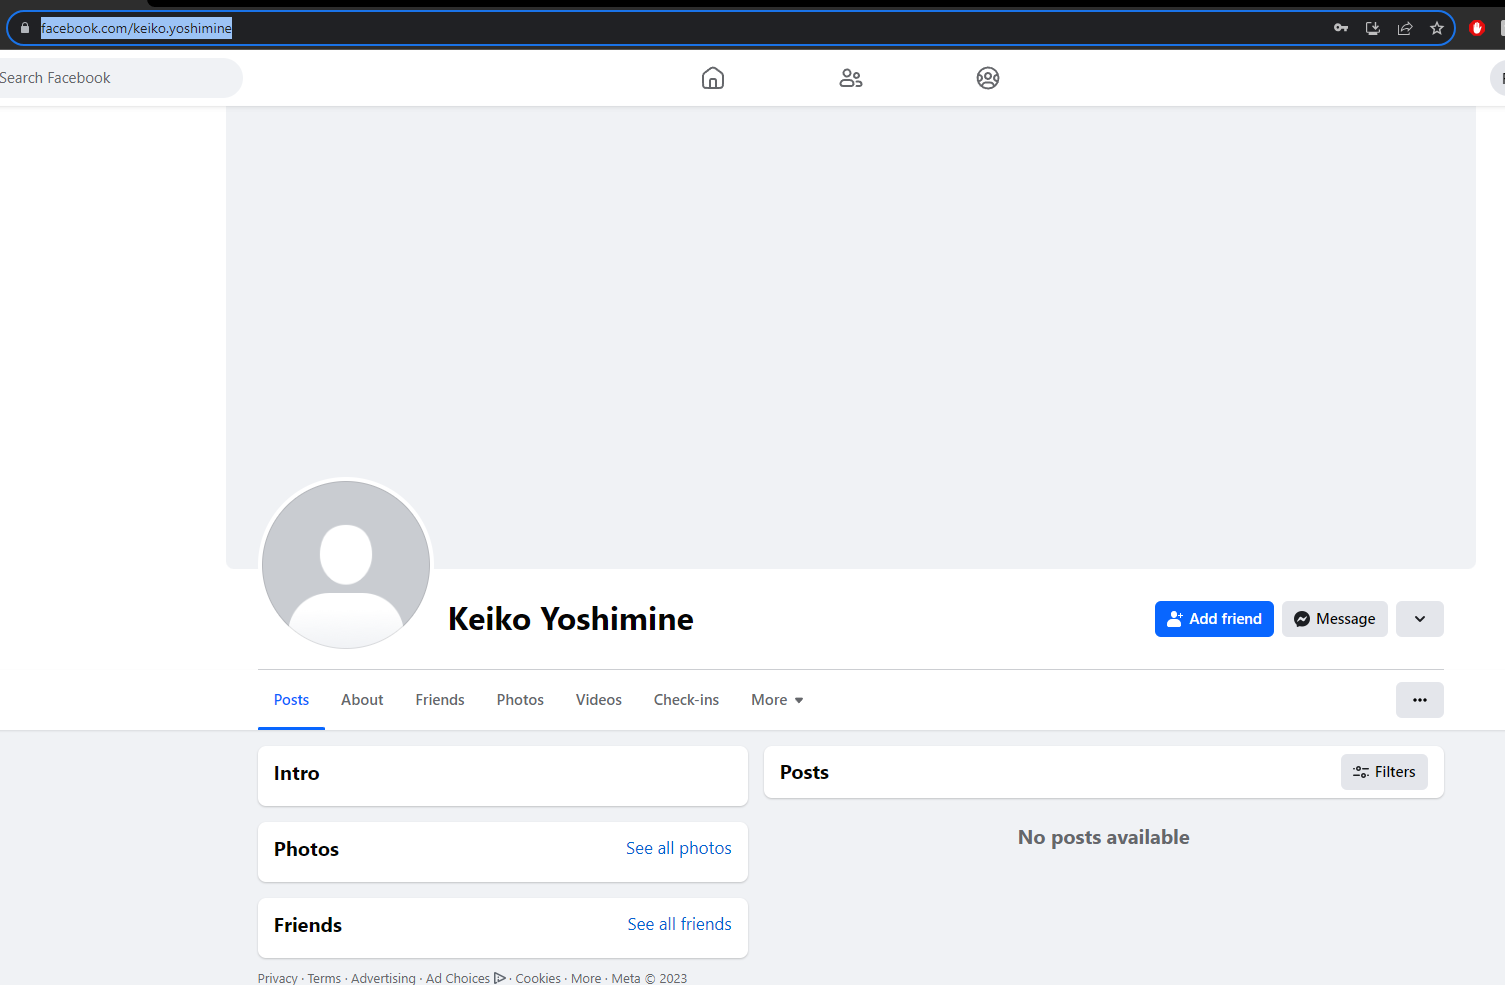The height and width of the screenshot is (985, 1505).
Task: Switch to the Videos tab
Action: (599, 700)
